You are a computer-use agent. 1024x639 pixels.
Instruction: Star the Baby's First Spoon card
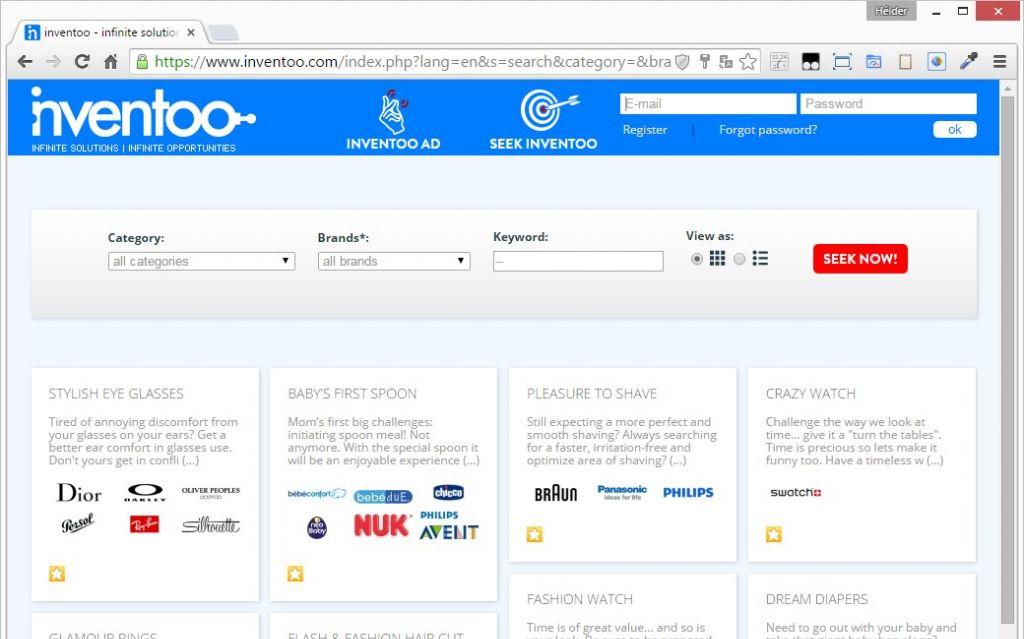coord(295,573)
